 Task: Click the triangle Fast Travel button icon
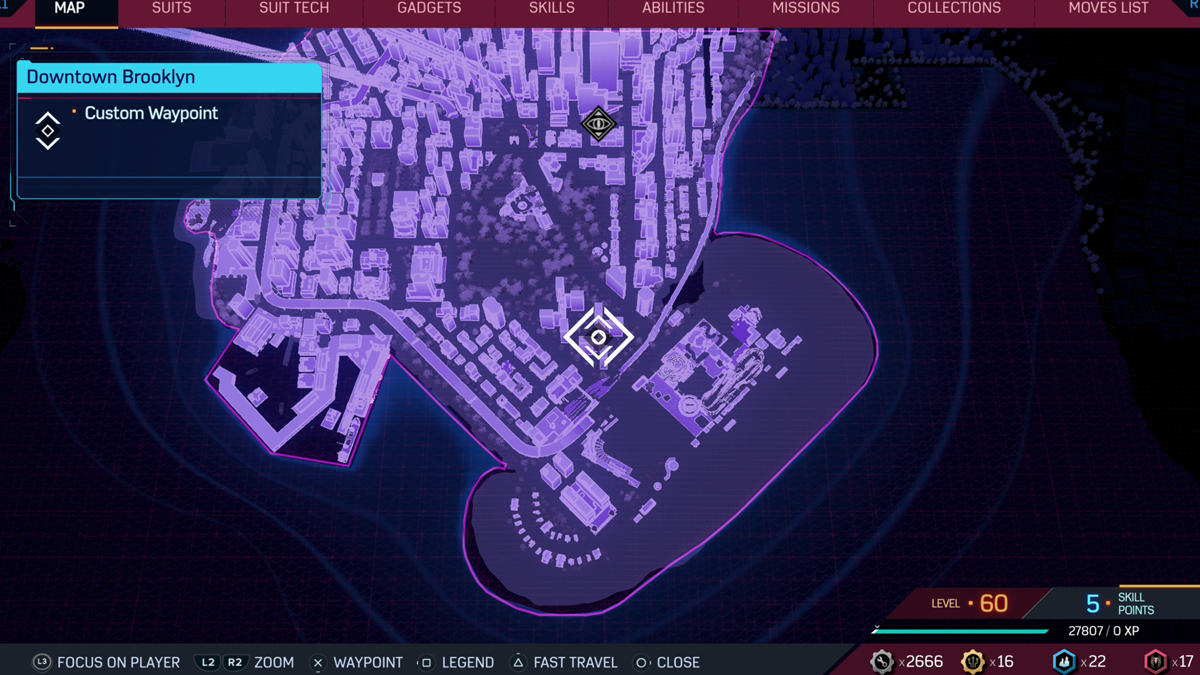[x=518, y=662]
